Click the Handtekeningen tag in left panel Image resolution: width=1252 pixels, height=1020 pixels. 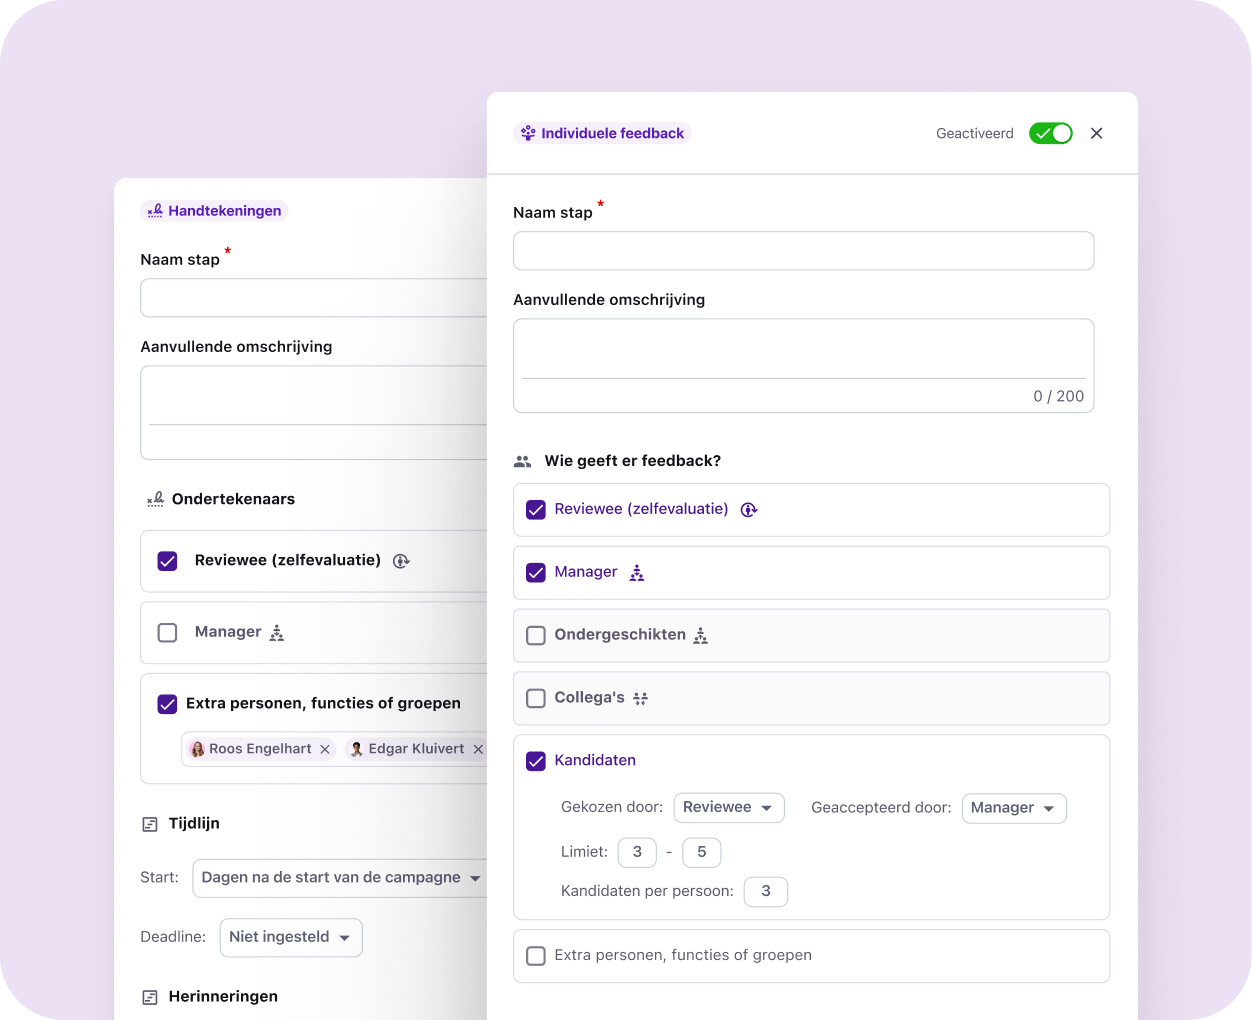[x=214, y=211]
